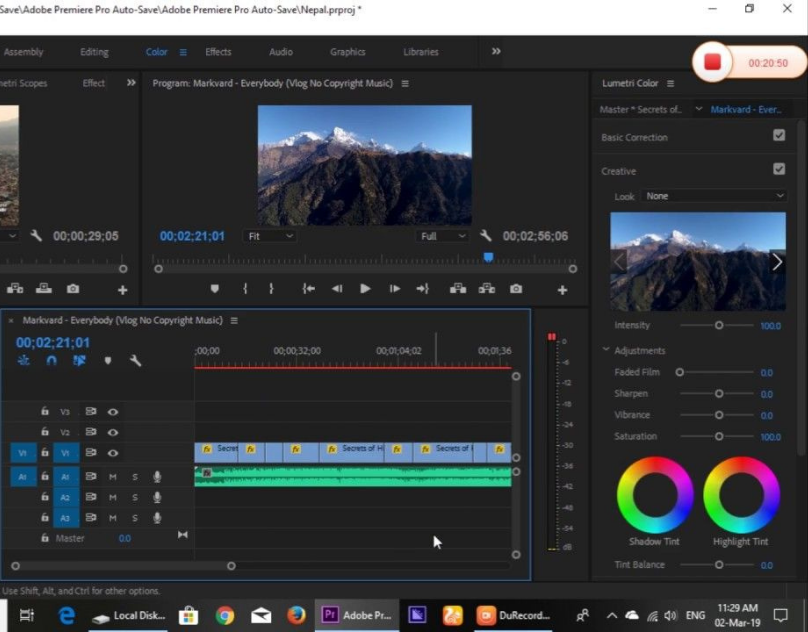
Task: Click the Add Marker button in Program monitor
Action: (x=214, y=289)
